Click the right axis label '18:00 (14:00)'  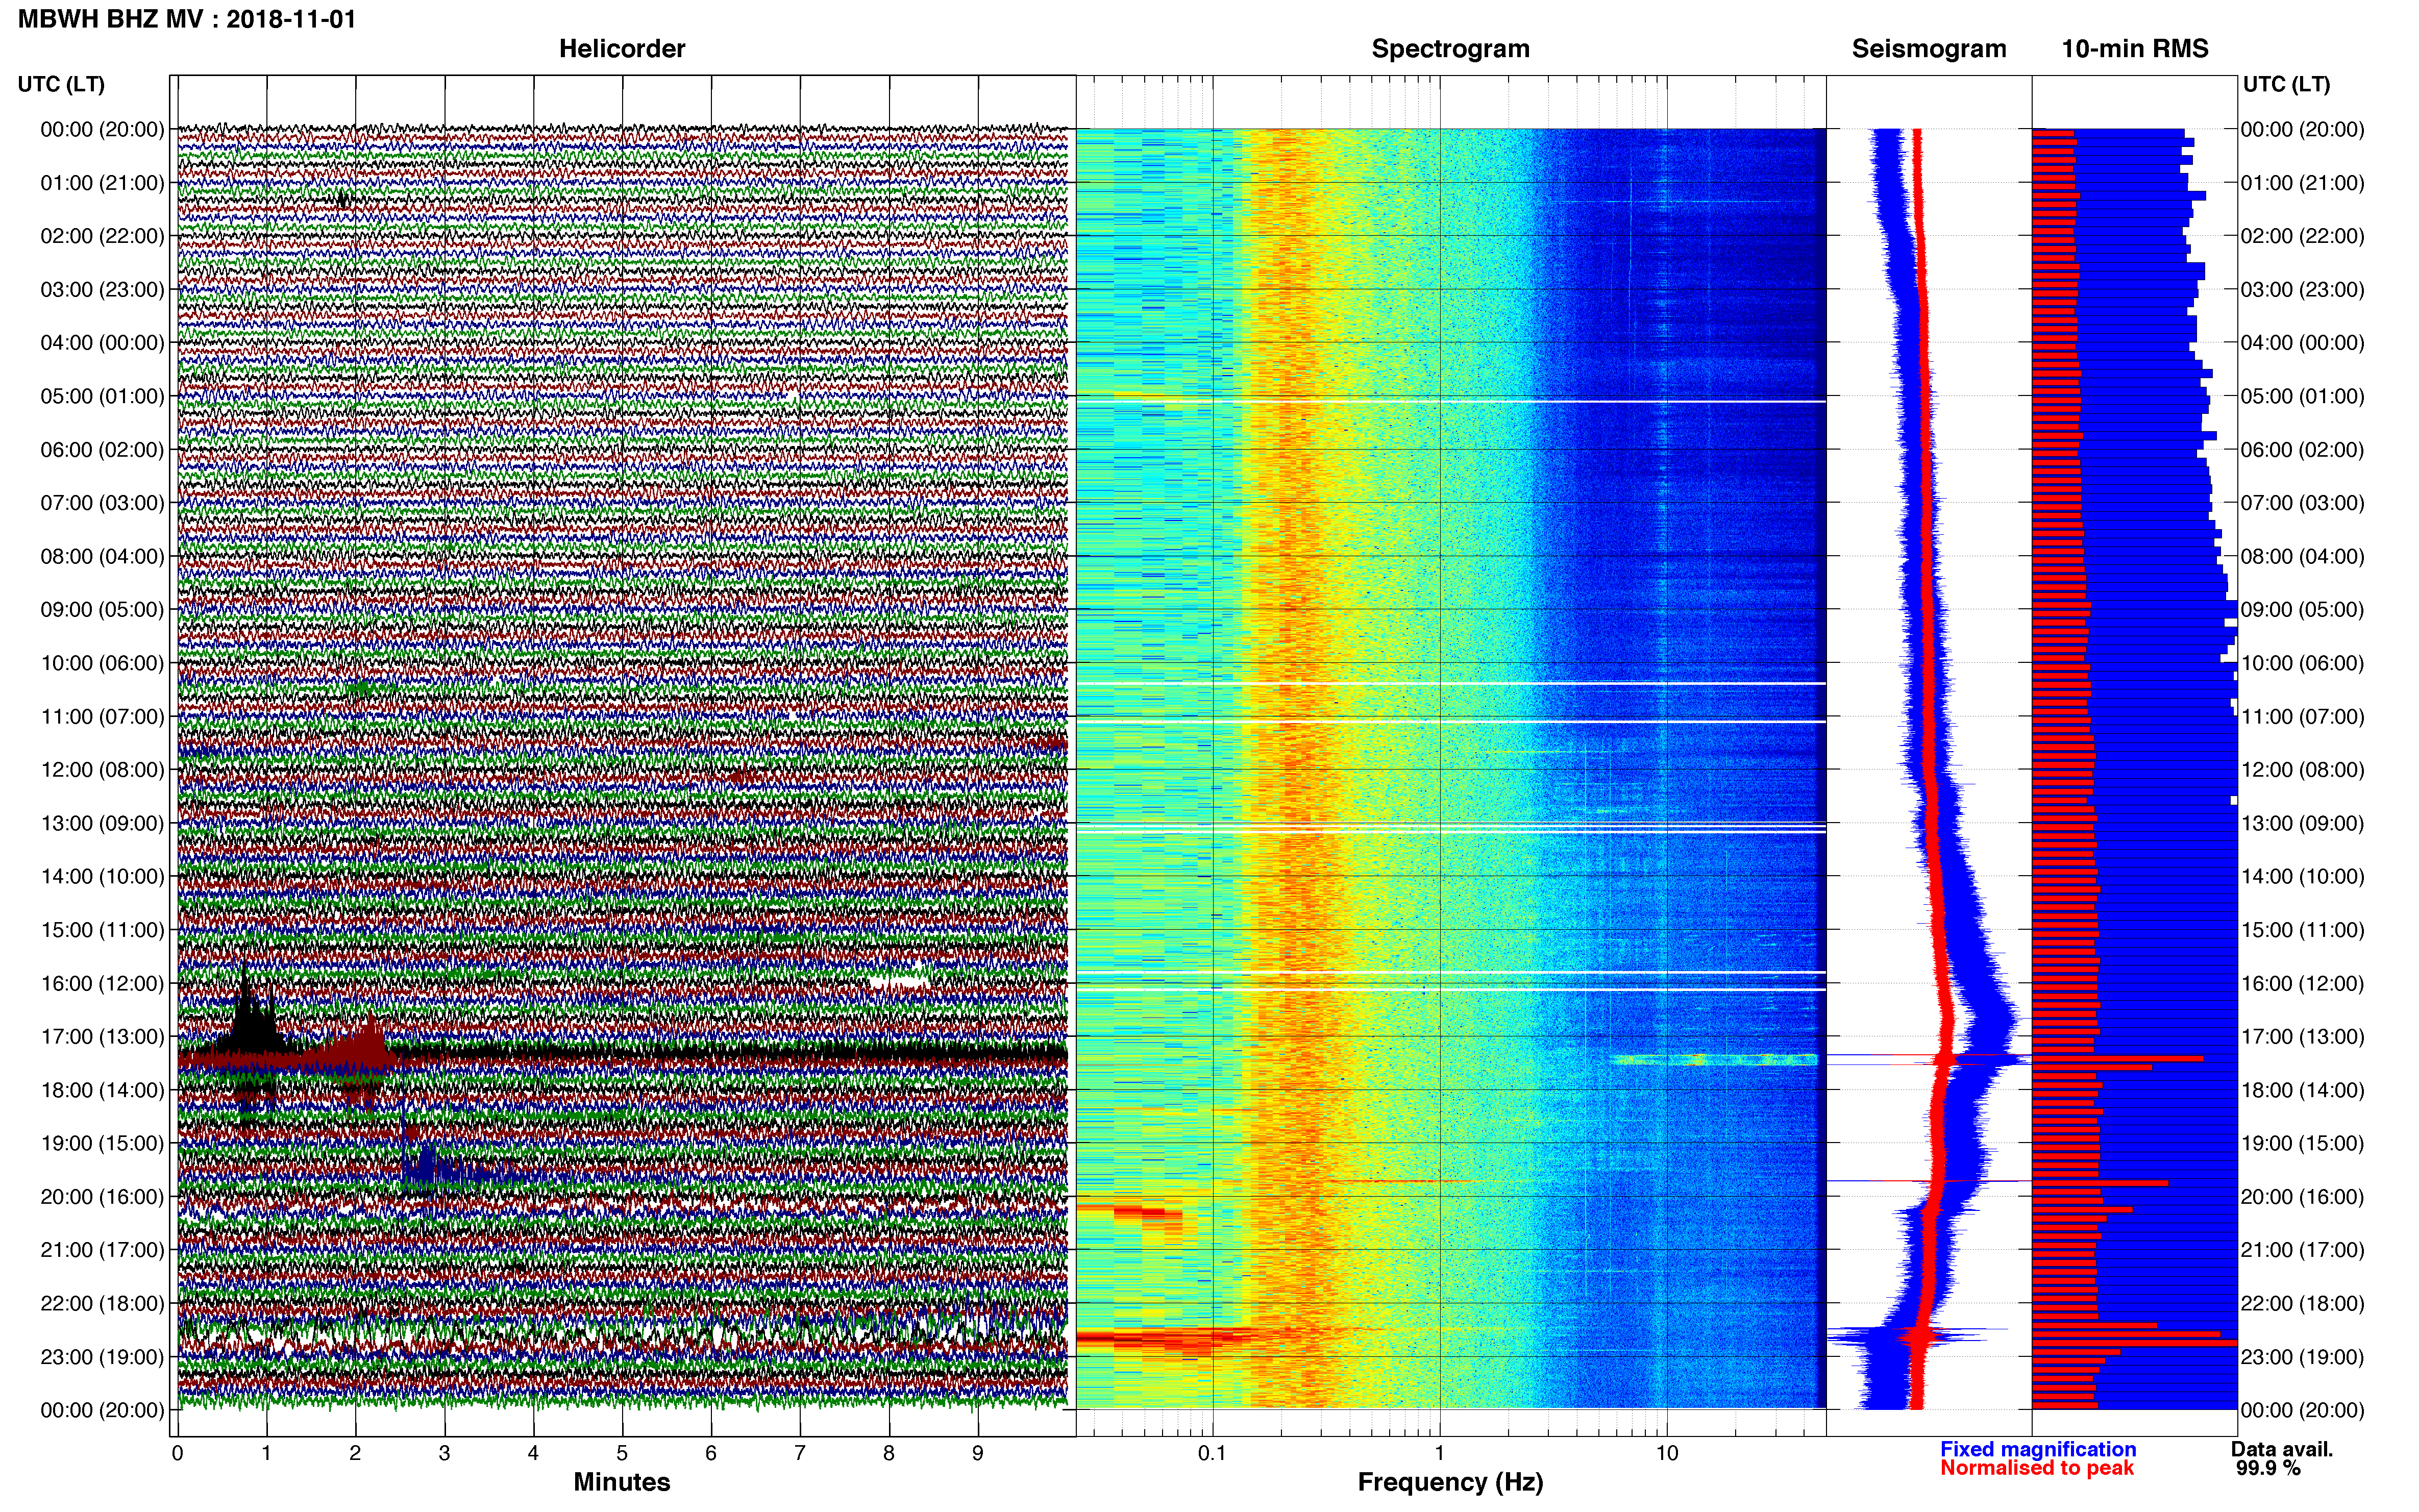[x=2303, y=1090]
